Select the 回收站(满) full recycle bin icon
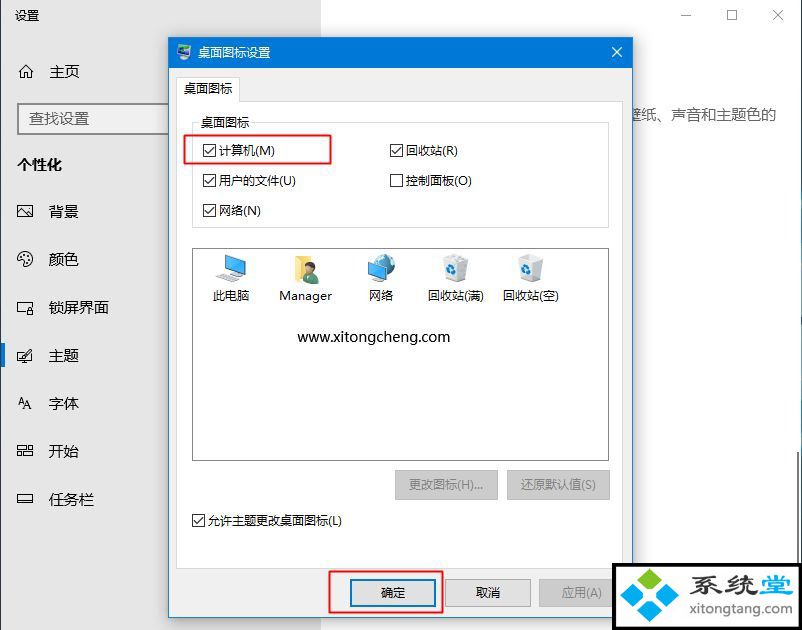The image size is (802, 630). point(456,268)
